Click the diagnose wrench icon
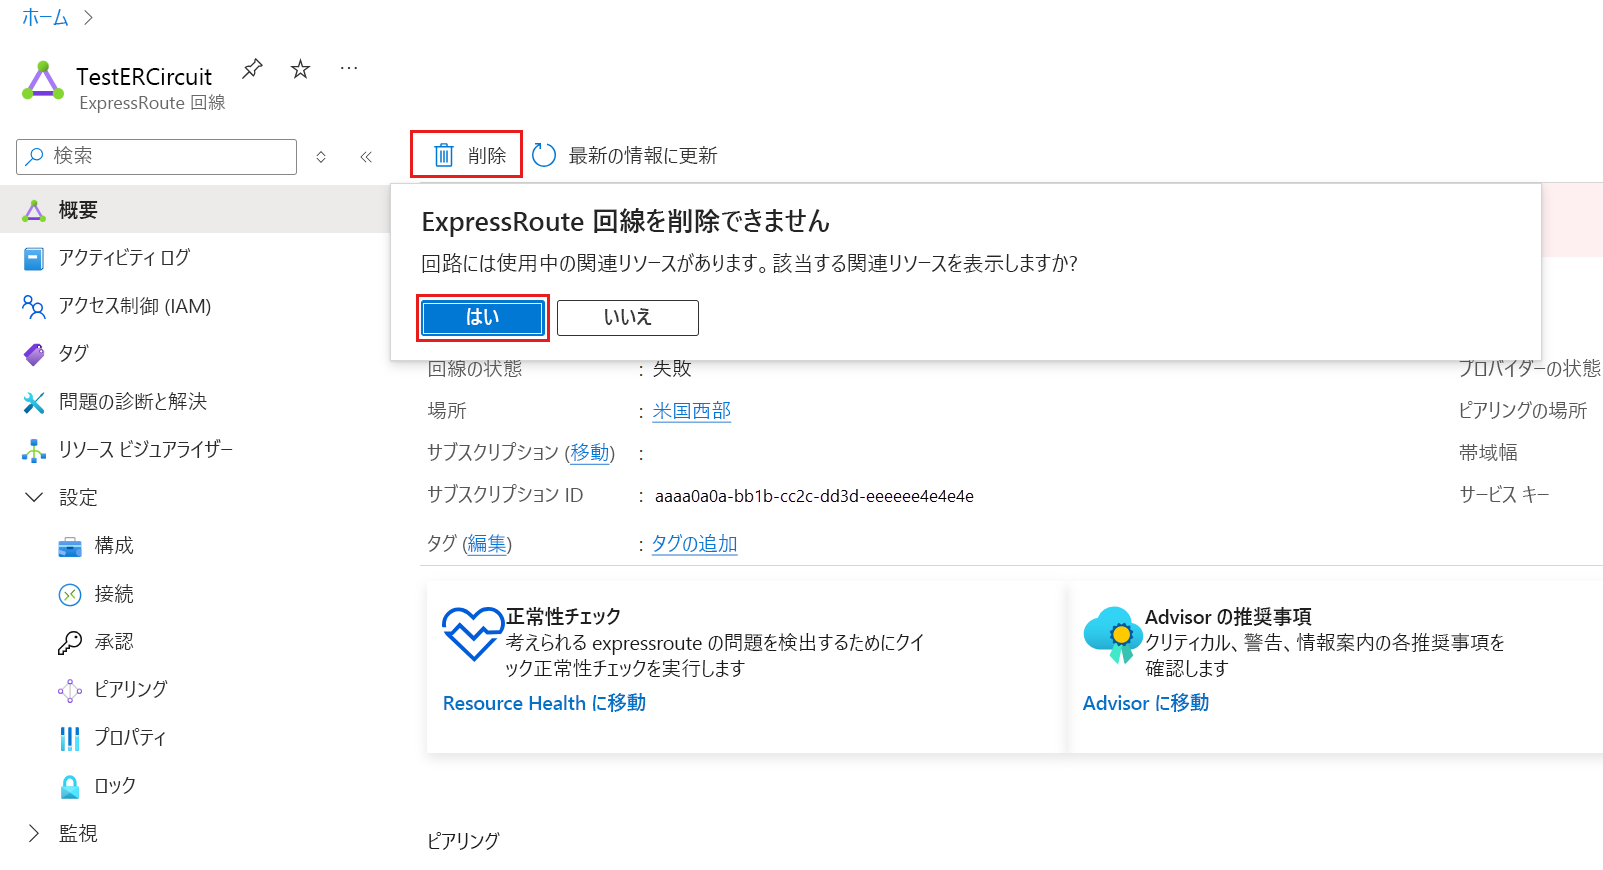This screenshot has width=1603, height=870. pyautogui.click(x=34, y=402)
